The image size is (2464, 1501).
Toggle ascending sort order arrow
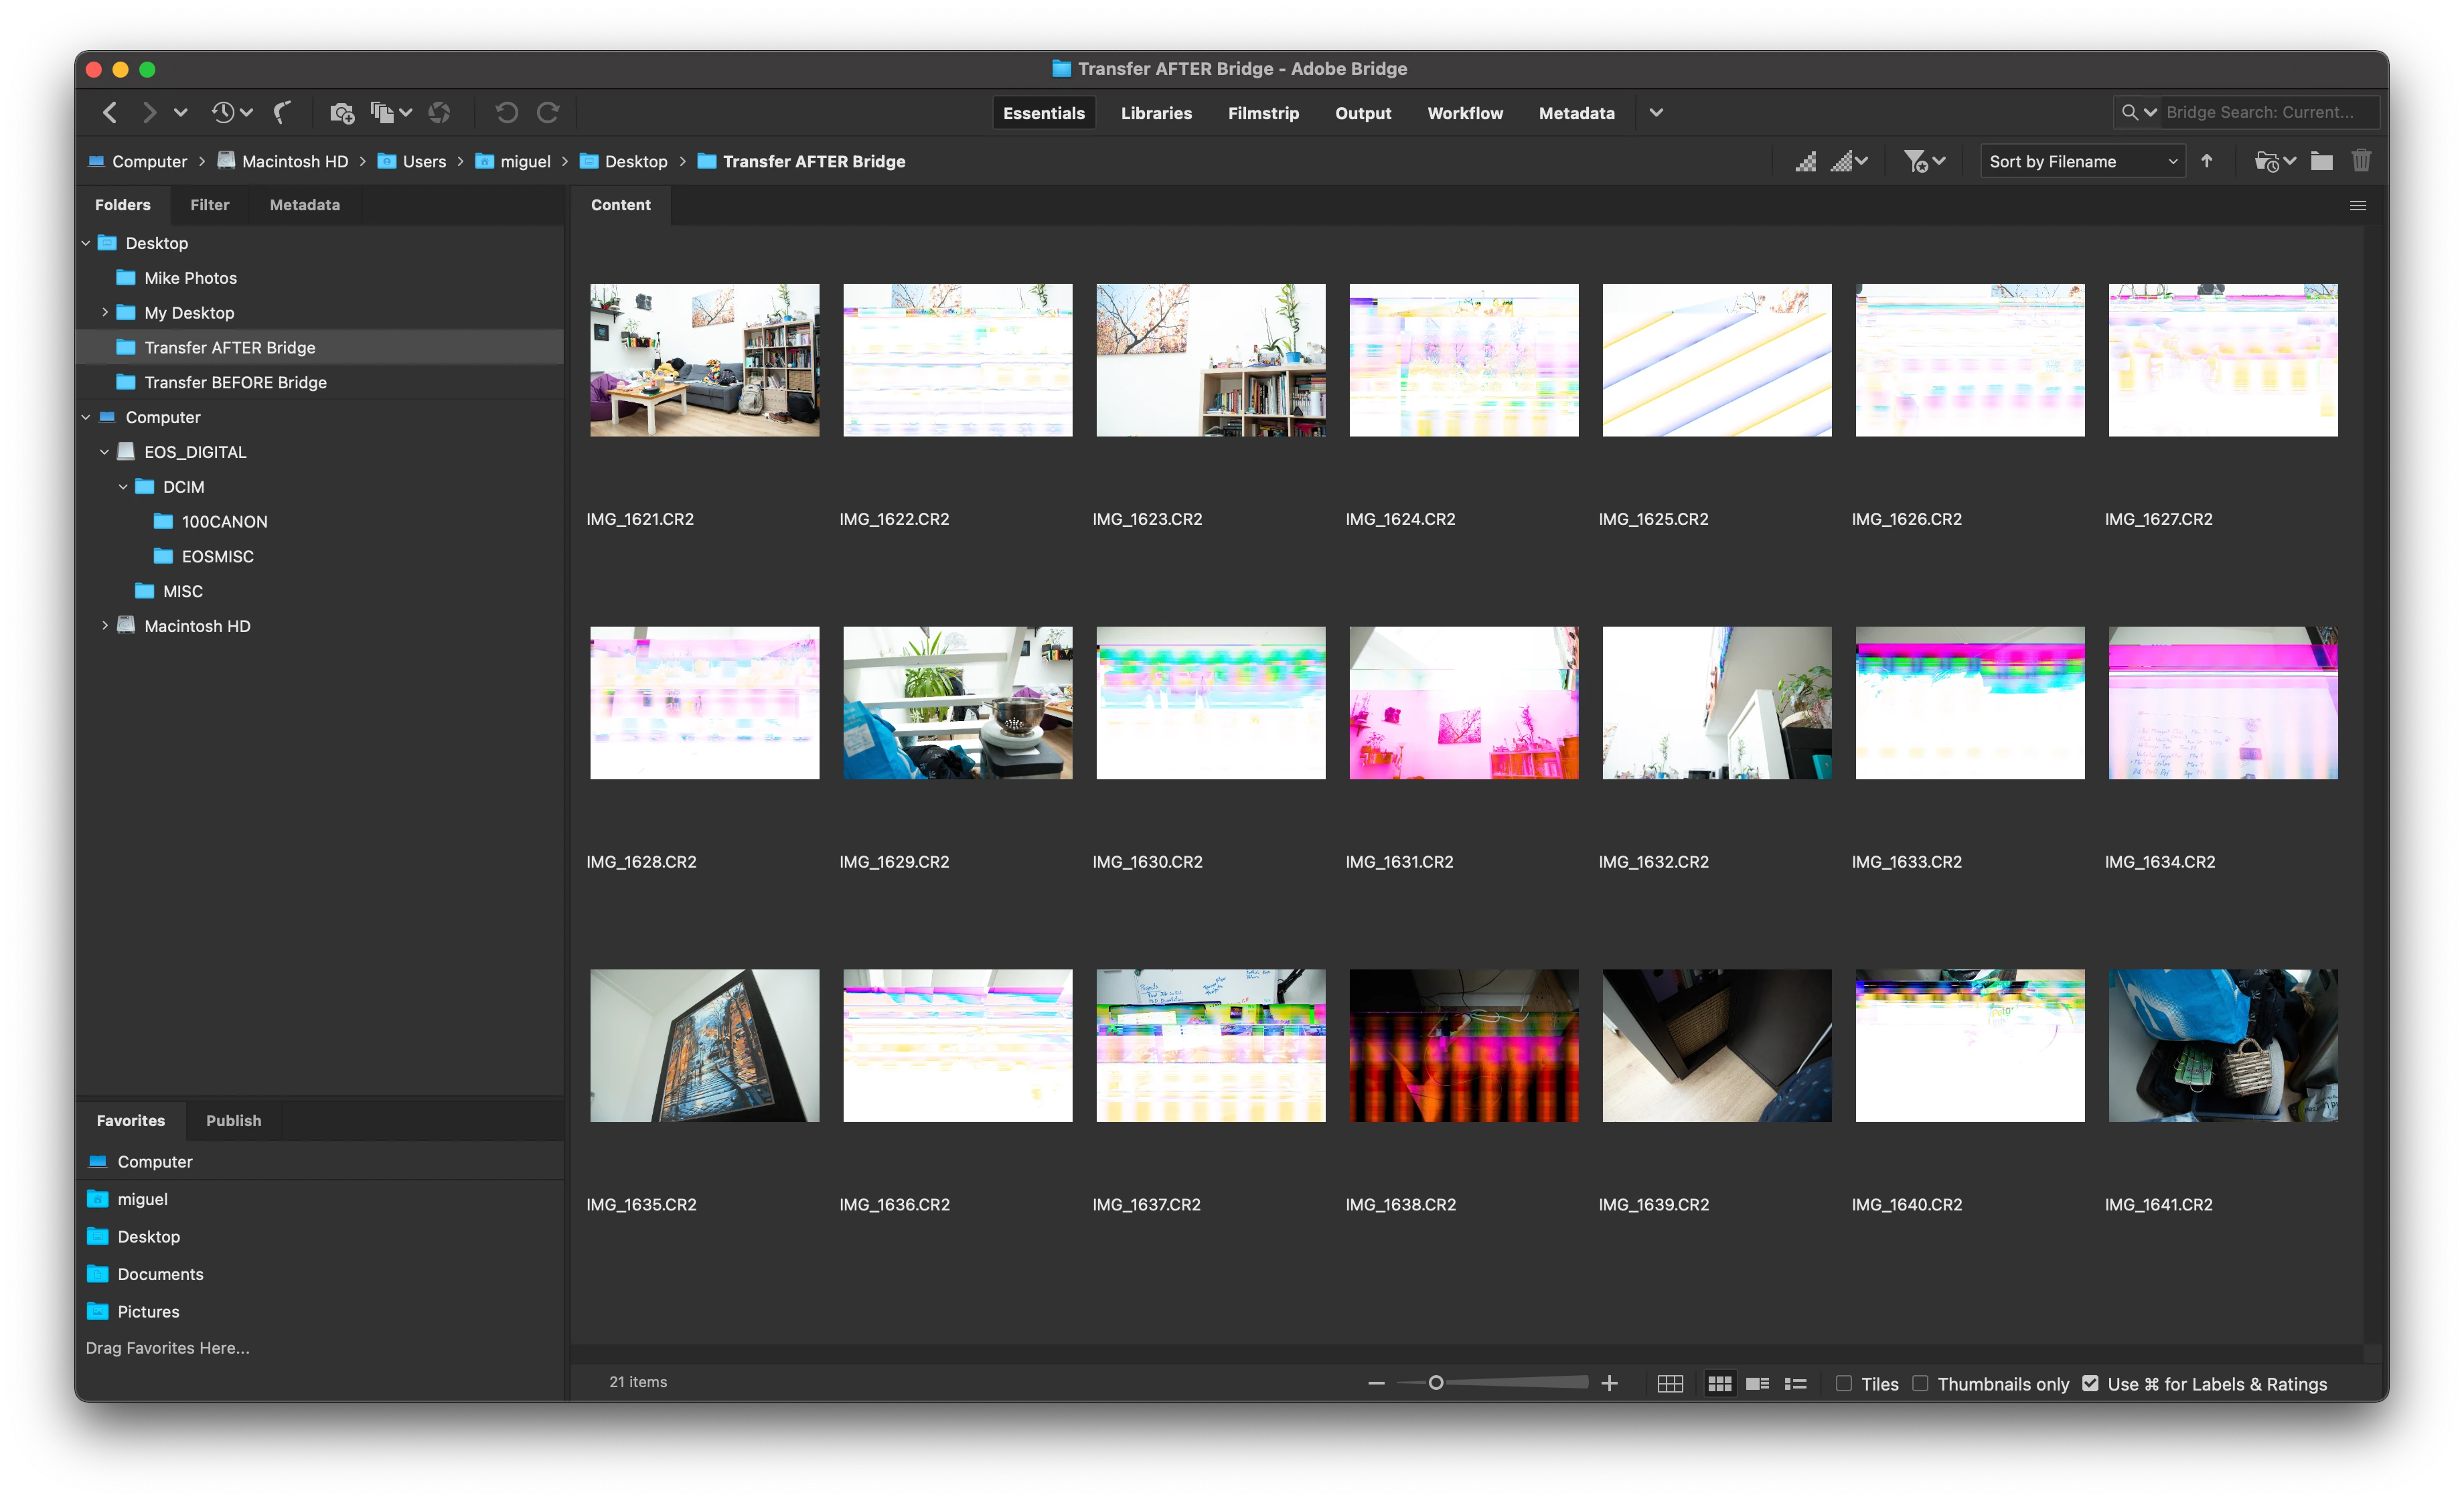click(2207, 161)
